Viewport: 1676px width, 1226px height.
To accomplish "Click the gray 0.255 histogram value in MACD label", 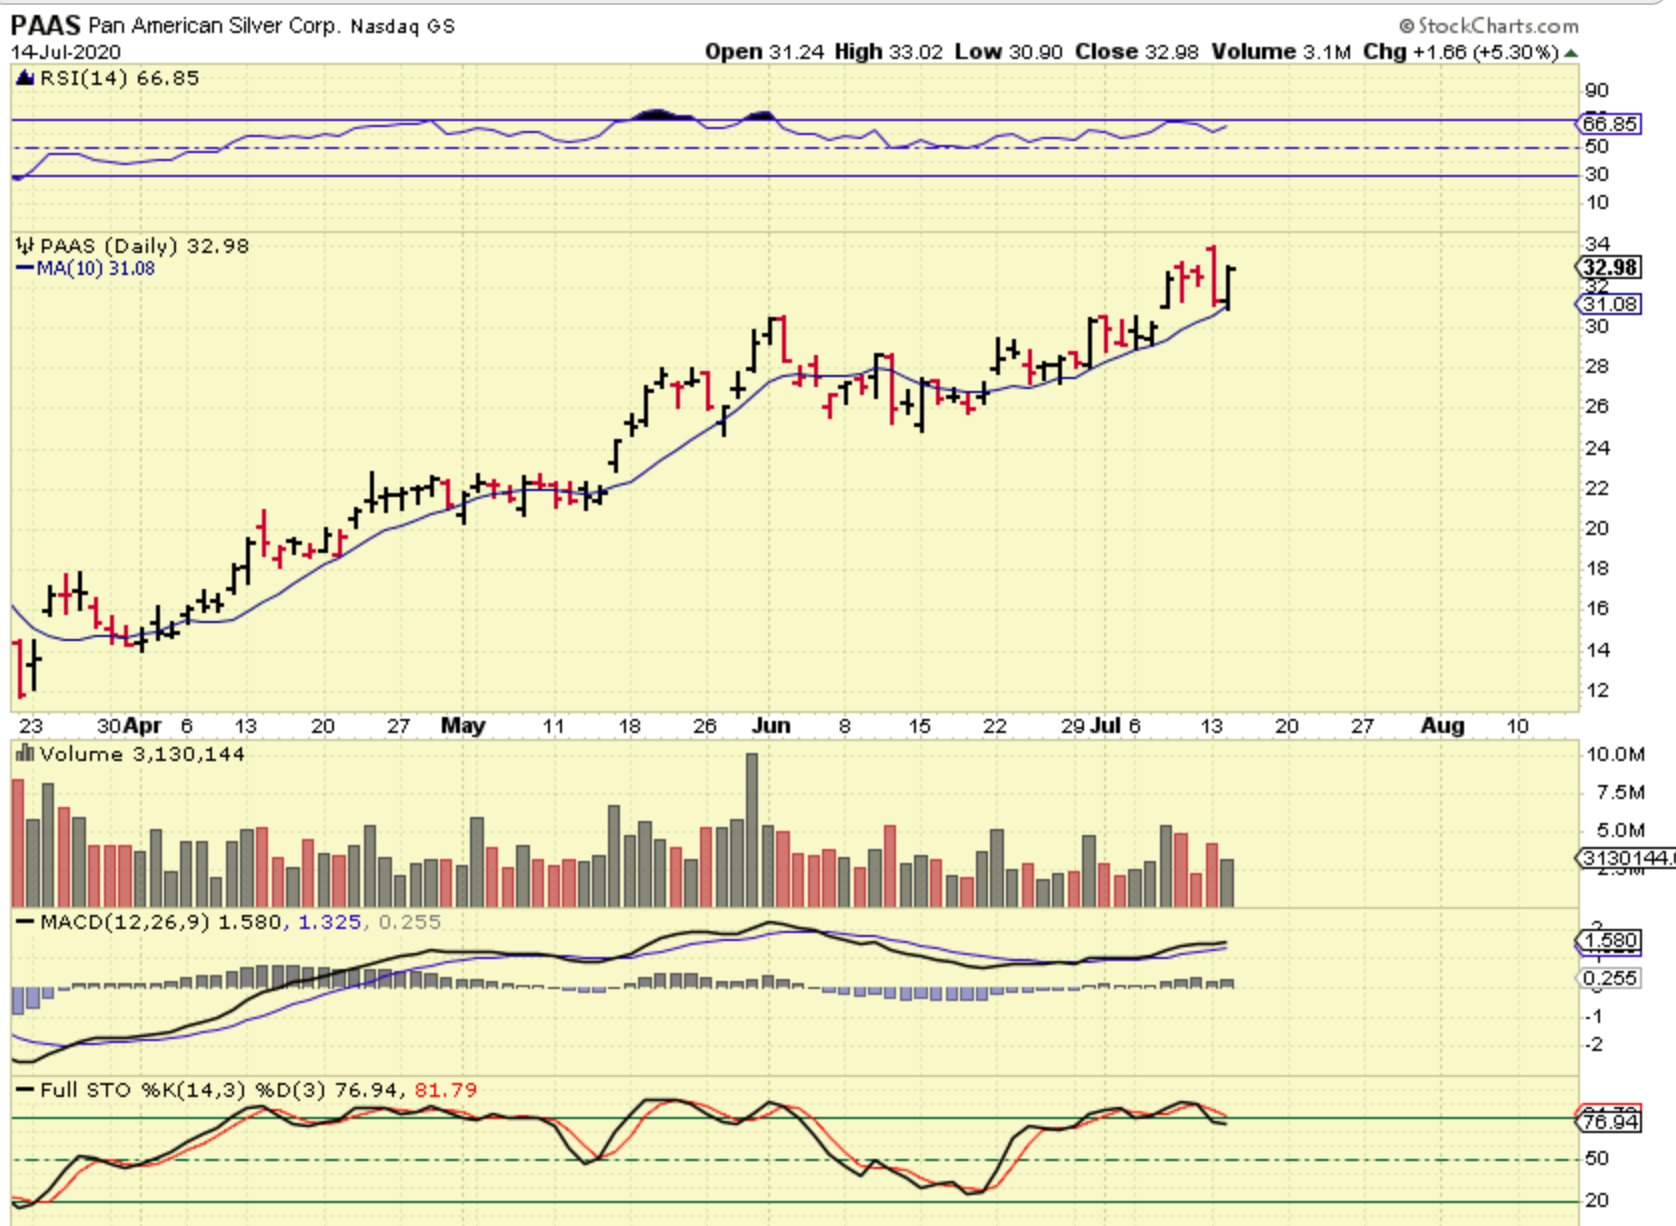I will (x=408, y=922).
